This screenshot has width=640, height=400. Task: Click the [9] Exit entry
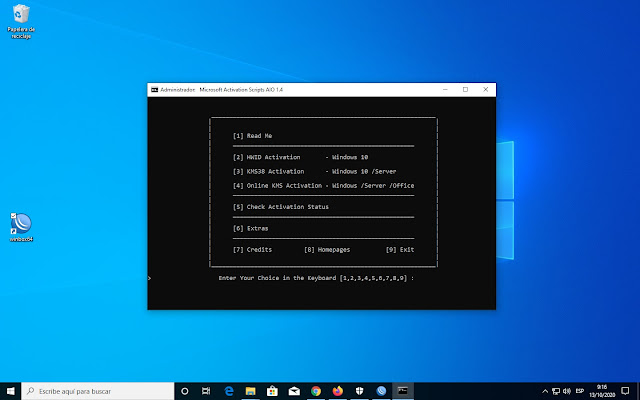400,250
